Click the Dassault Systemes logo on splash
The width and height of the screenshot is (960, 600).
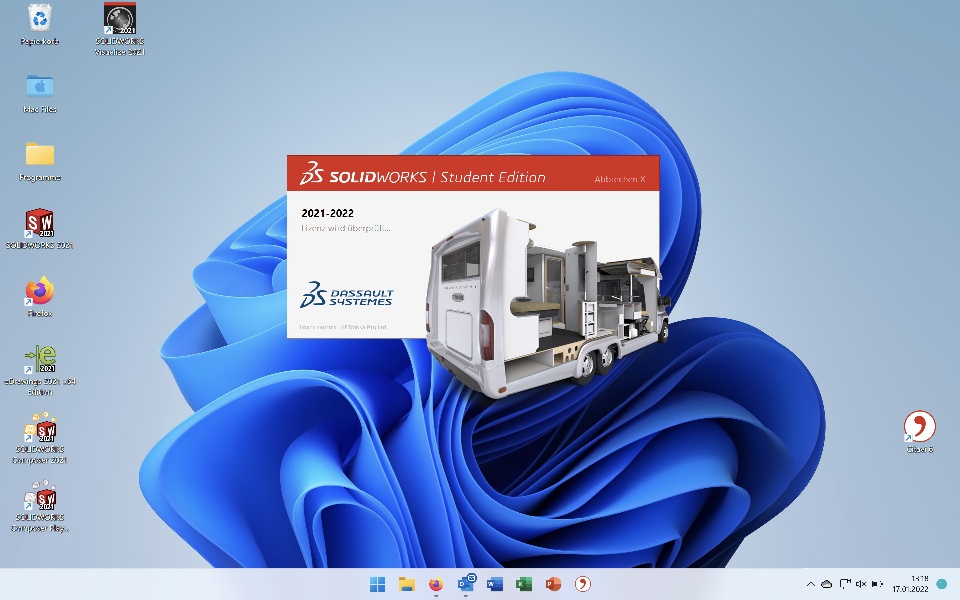pyautogui.click(x=347, y=294)
